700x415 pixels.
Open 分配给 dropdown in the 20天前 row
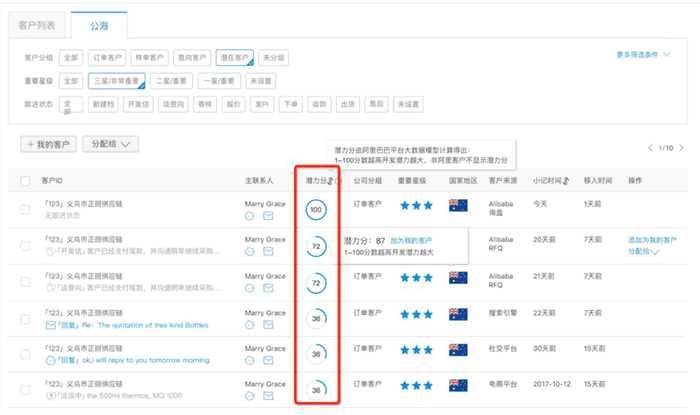(643, 252)
